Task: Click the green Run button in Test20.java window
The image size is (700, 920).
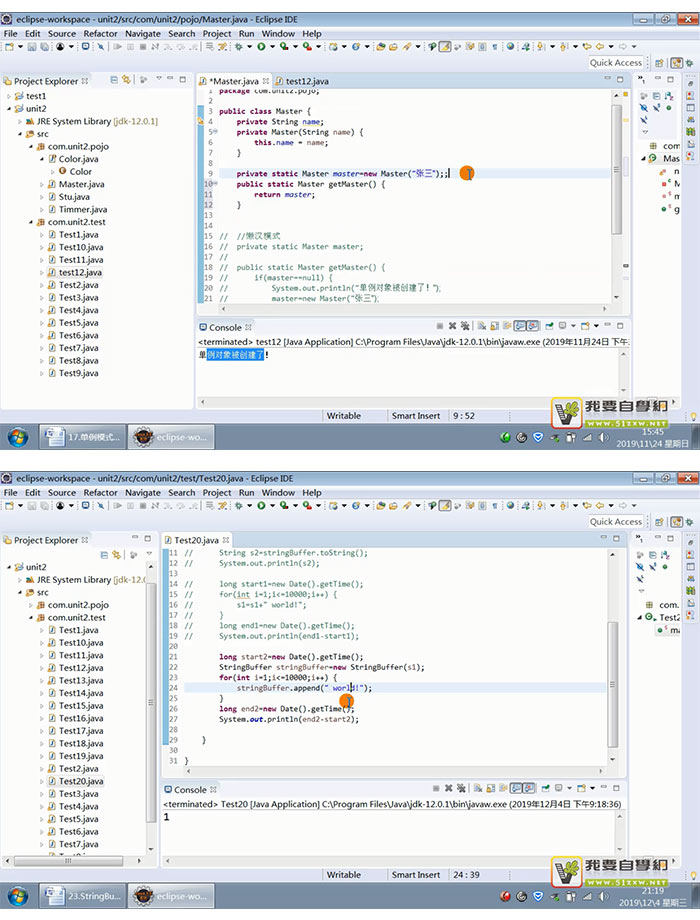Action: (261, 505)
